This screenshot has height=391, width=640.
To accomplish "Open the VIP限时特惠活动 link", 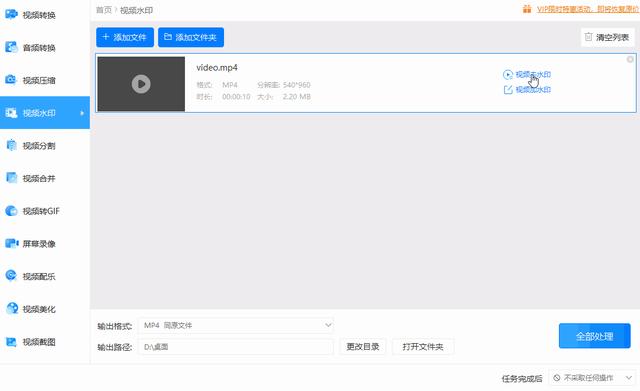I will click(x=588, y=9).
